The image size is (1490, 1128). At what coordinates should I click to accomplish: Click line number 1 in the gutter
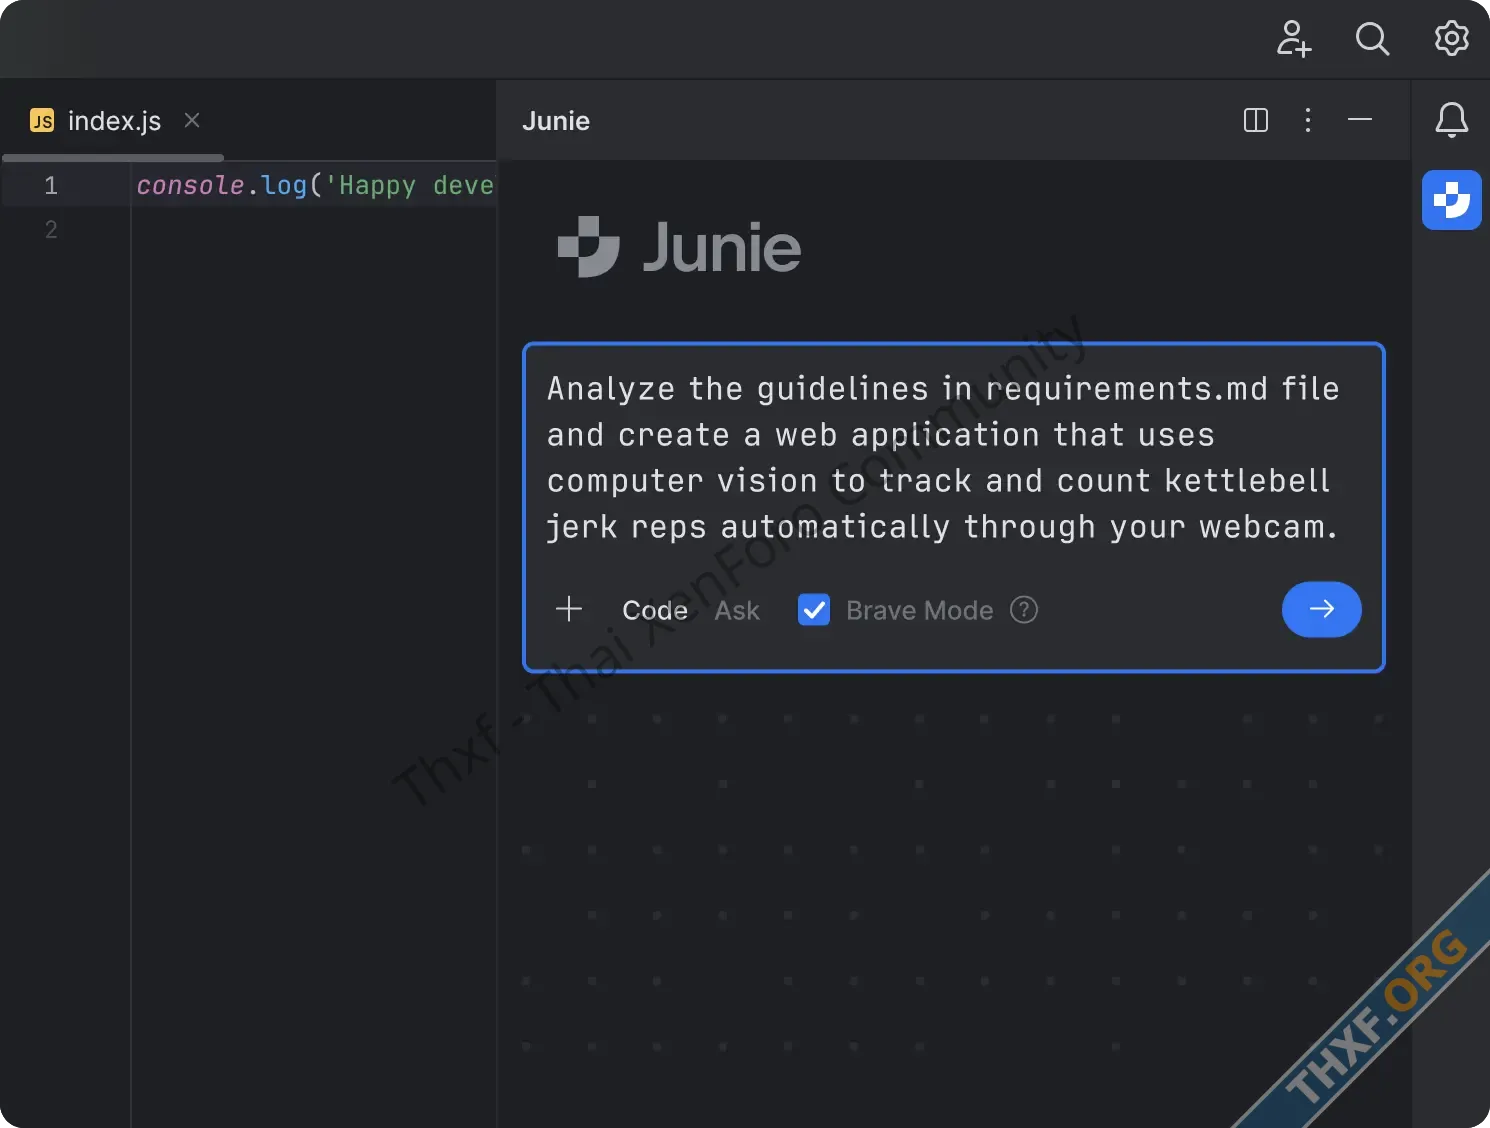[51, 185]
